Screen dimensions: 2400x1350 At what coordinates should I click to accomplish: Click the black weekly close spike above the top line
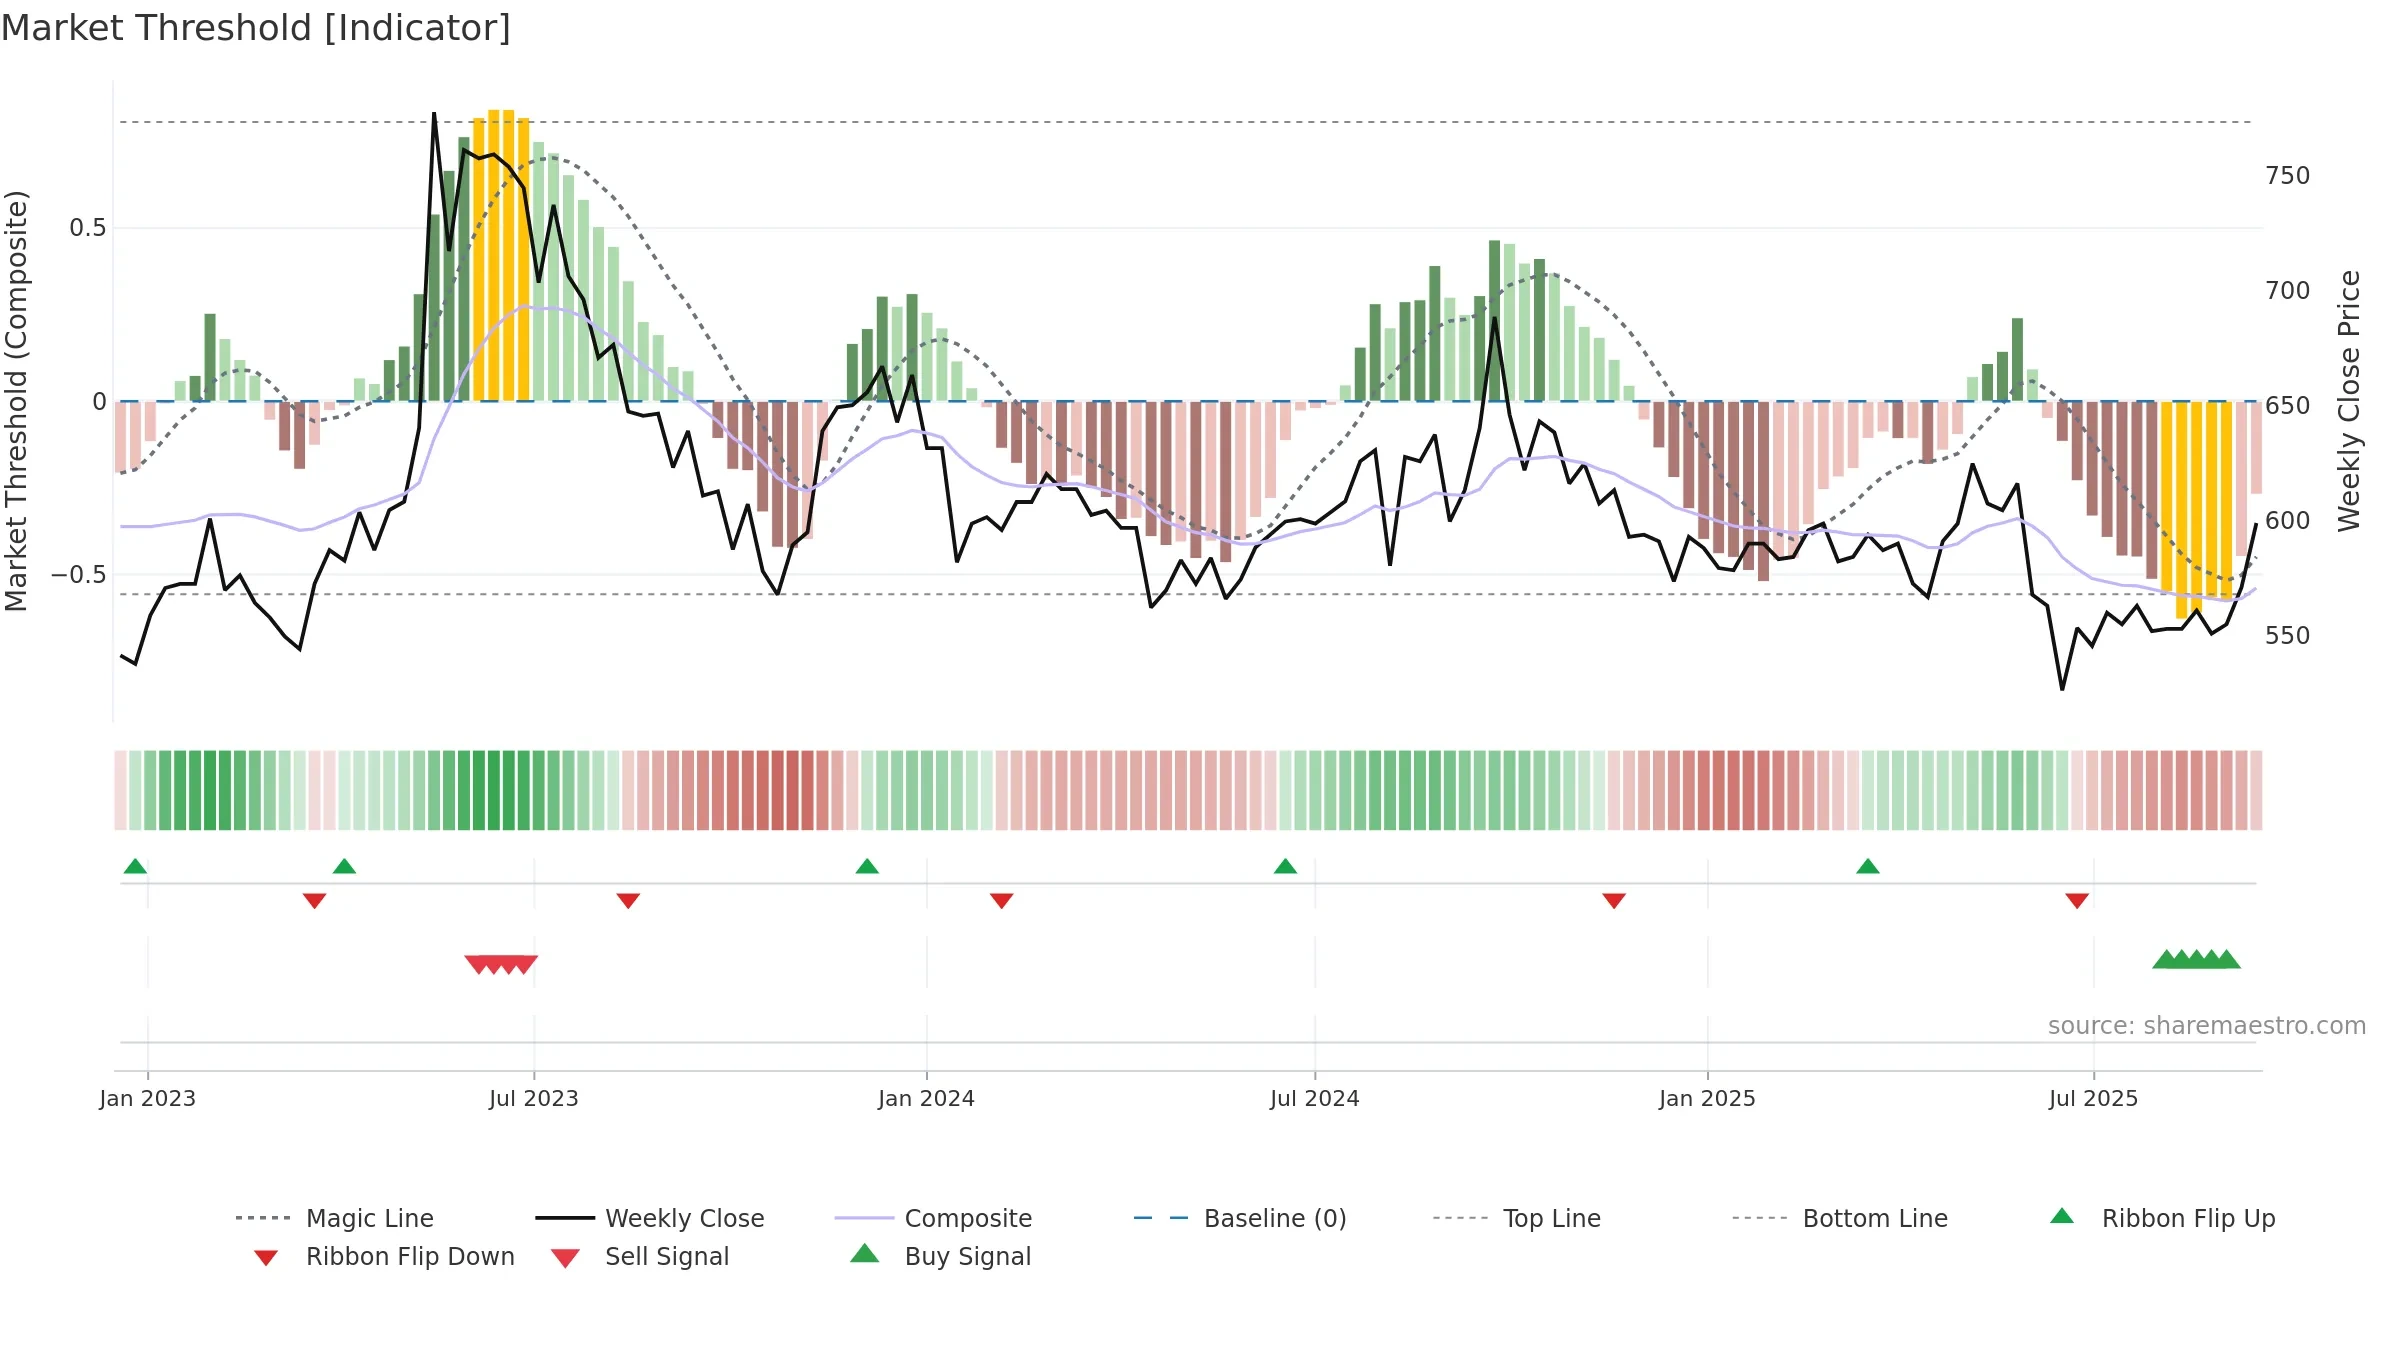click(434, 116)
